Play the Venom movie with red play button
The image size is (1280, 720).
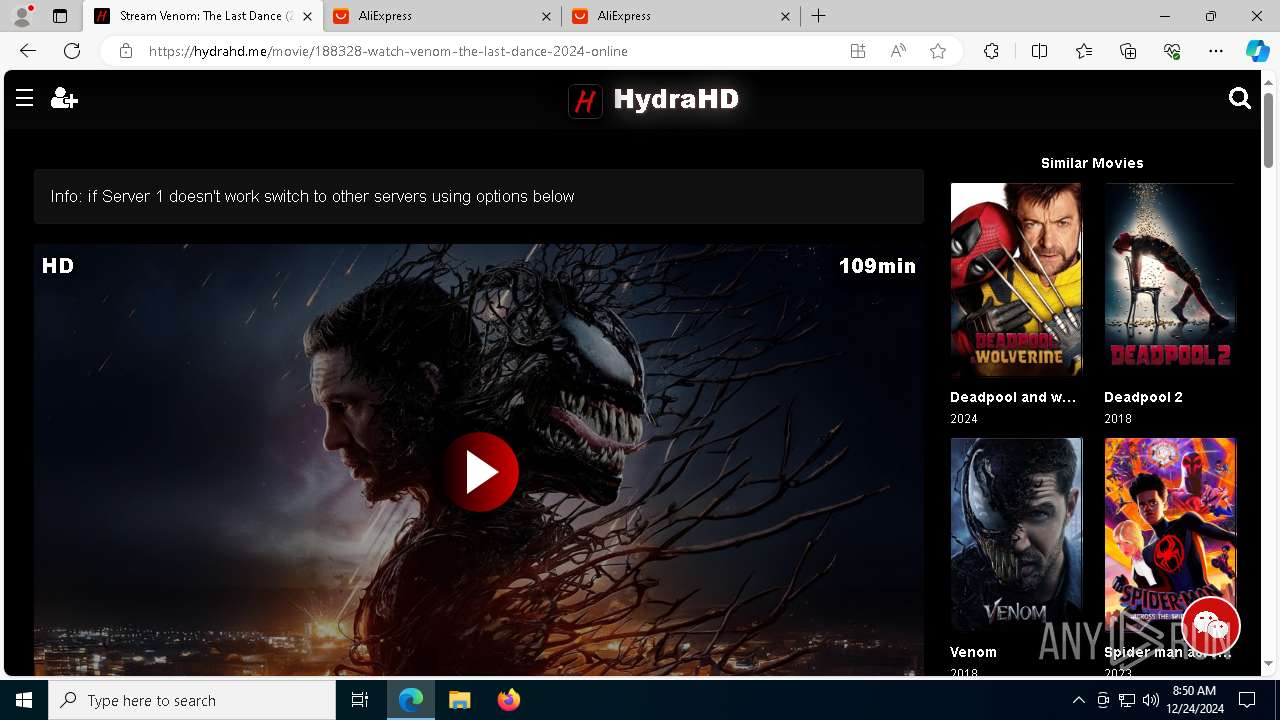(x=481, y=472)
